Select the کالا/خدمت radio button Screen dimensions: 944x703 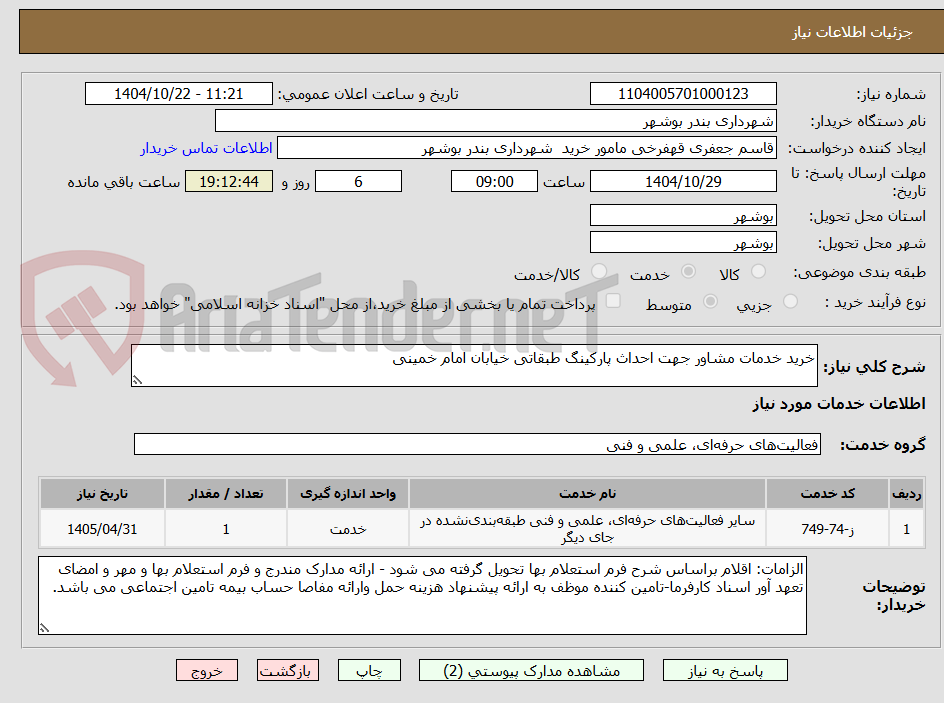click(599, 271)
